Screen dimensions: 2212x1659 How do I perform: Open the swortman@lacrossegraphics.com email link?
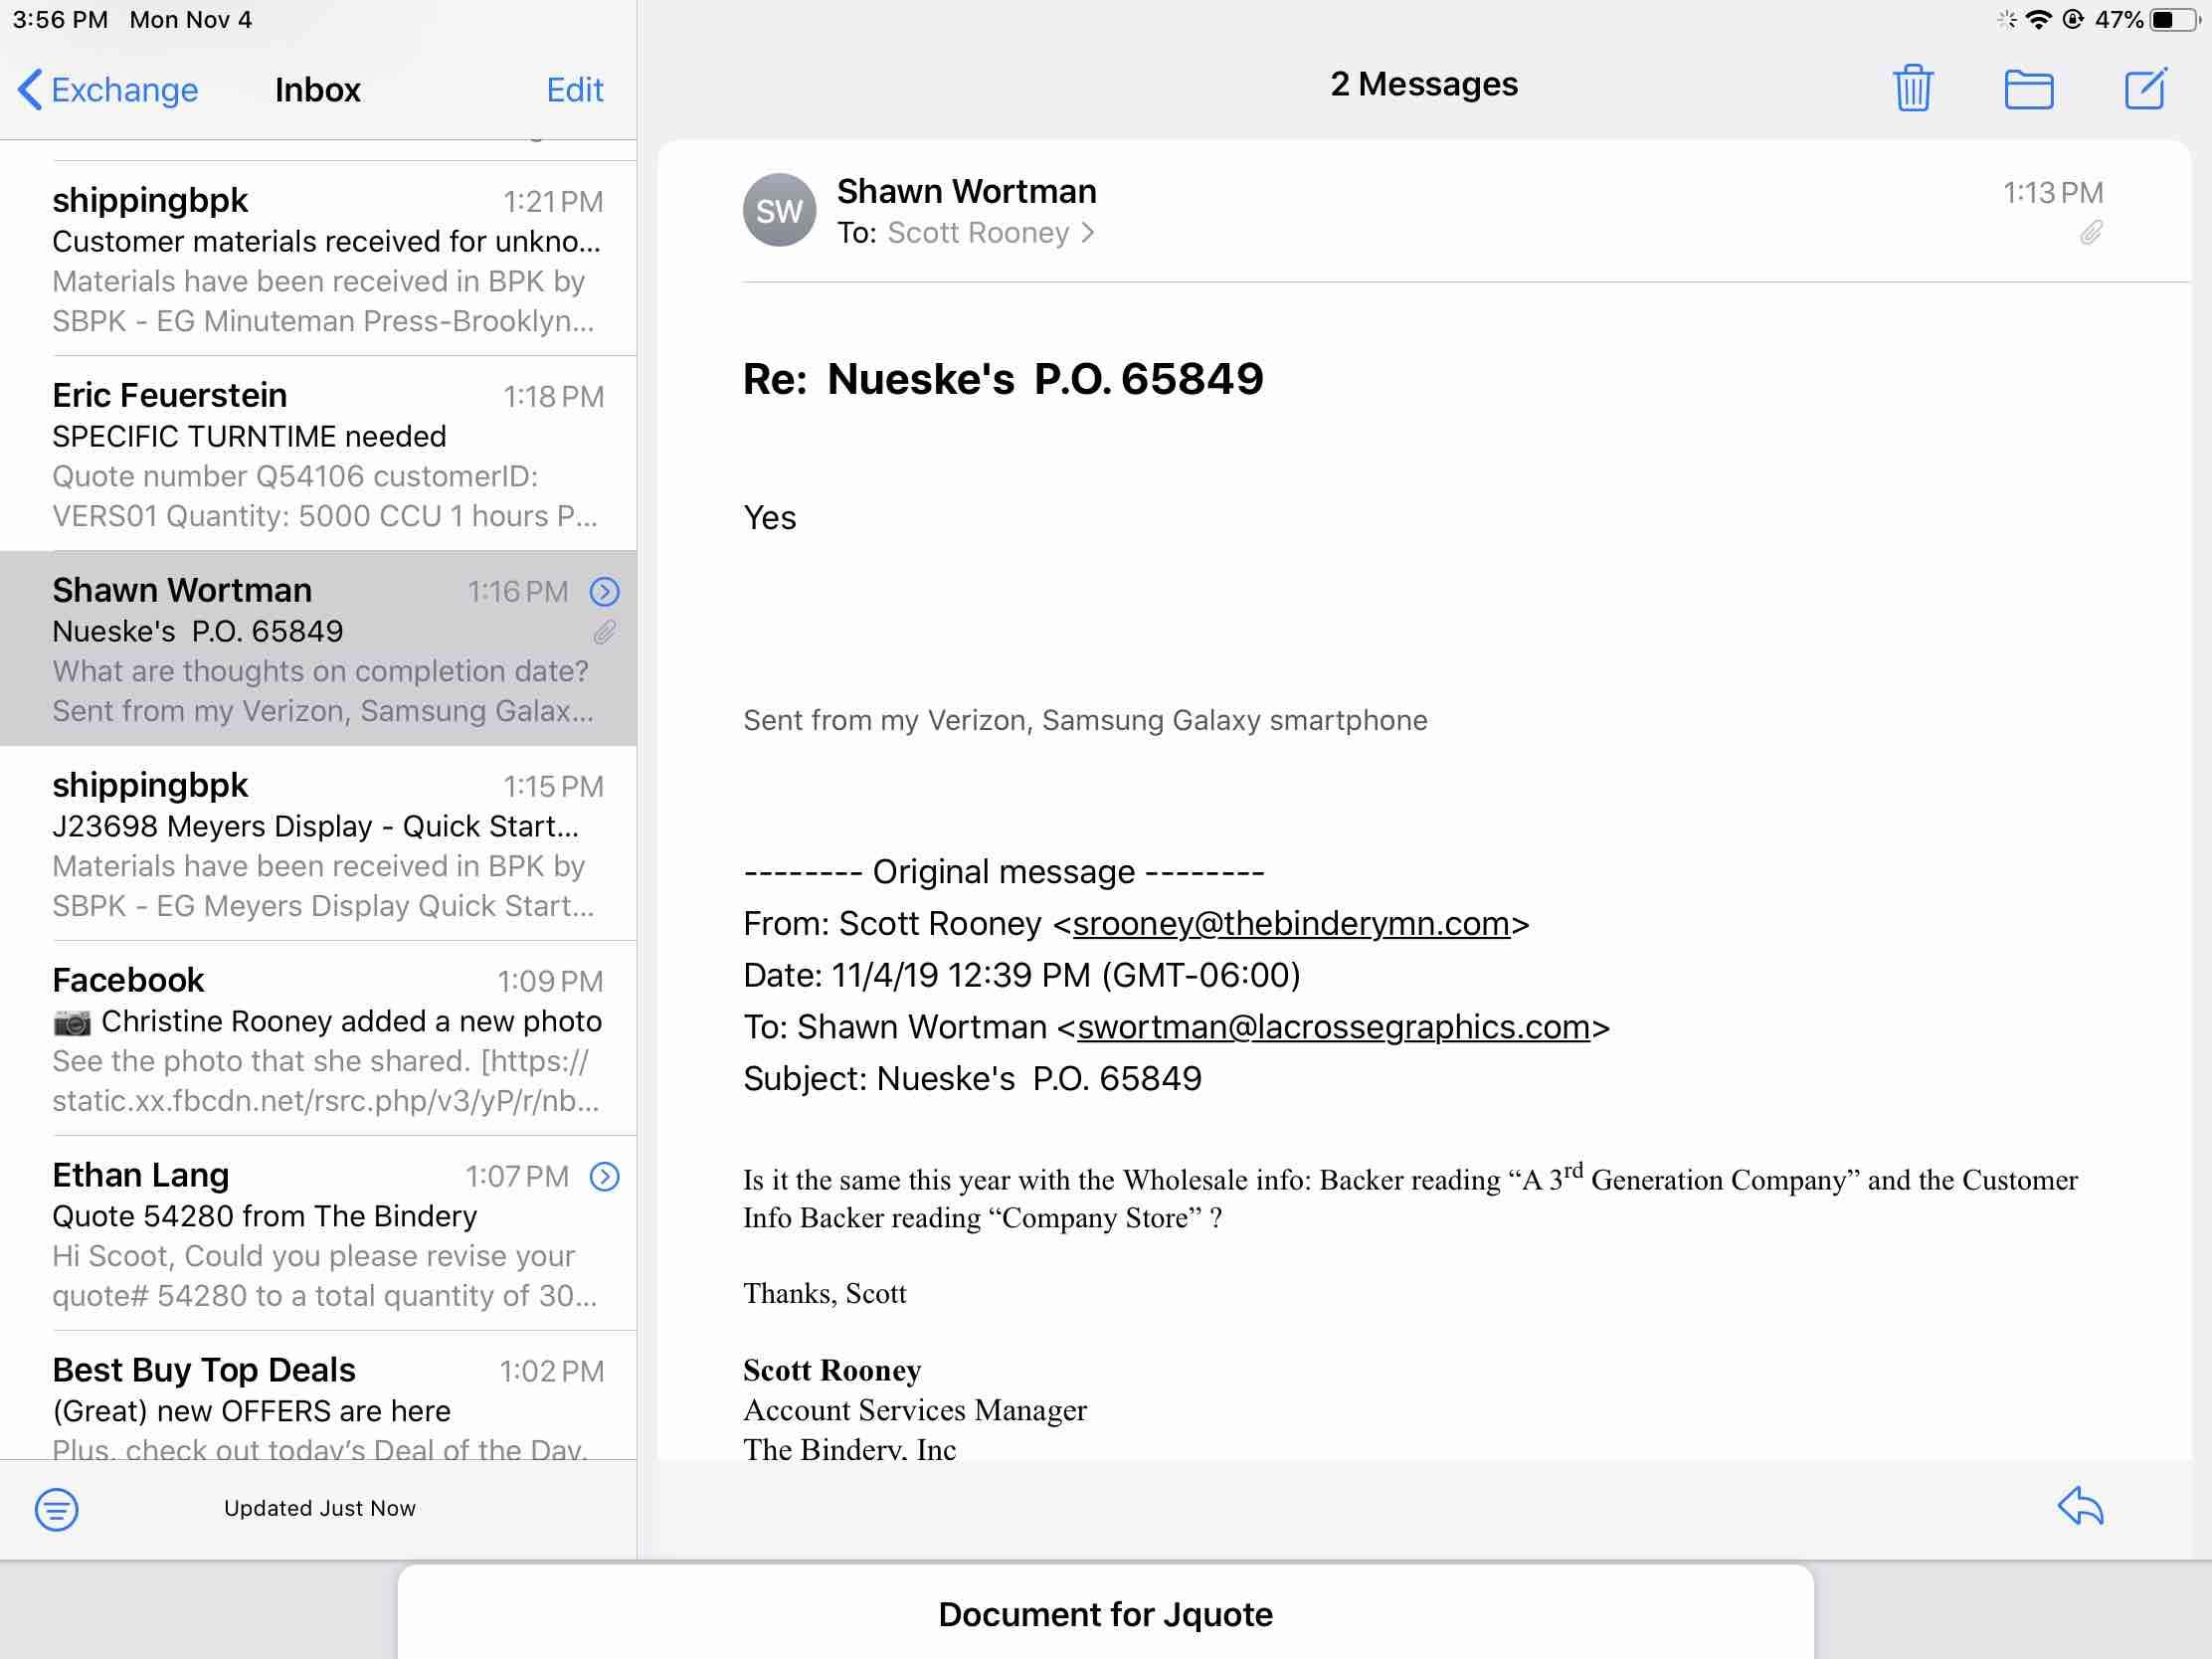tap(1333, 1027)
